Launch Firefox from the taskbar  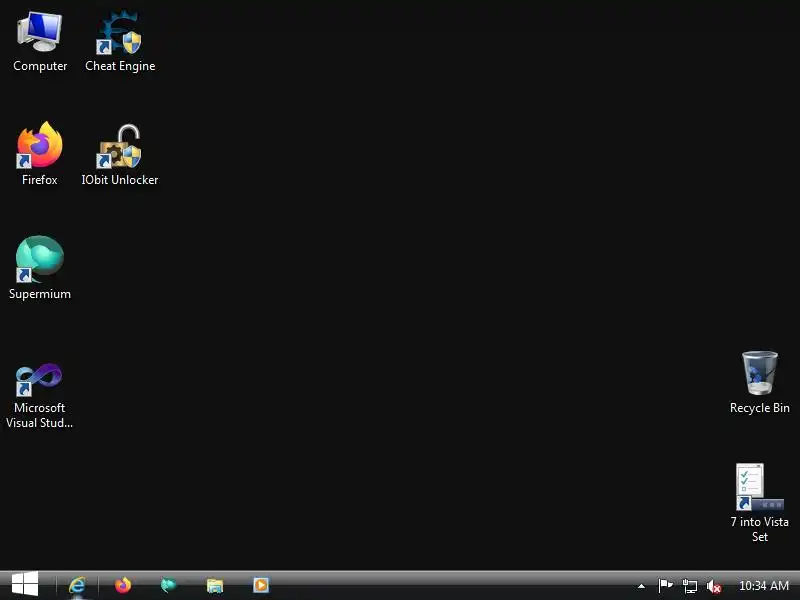(x=123, y=585)
